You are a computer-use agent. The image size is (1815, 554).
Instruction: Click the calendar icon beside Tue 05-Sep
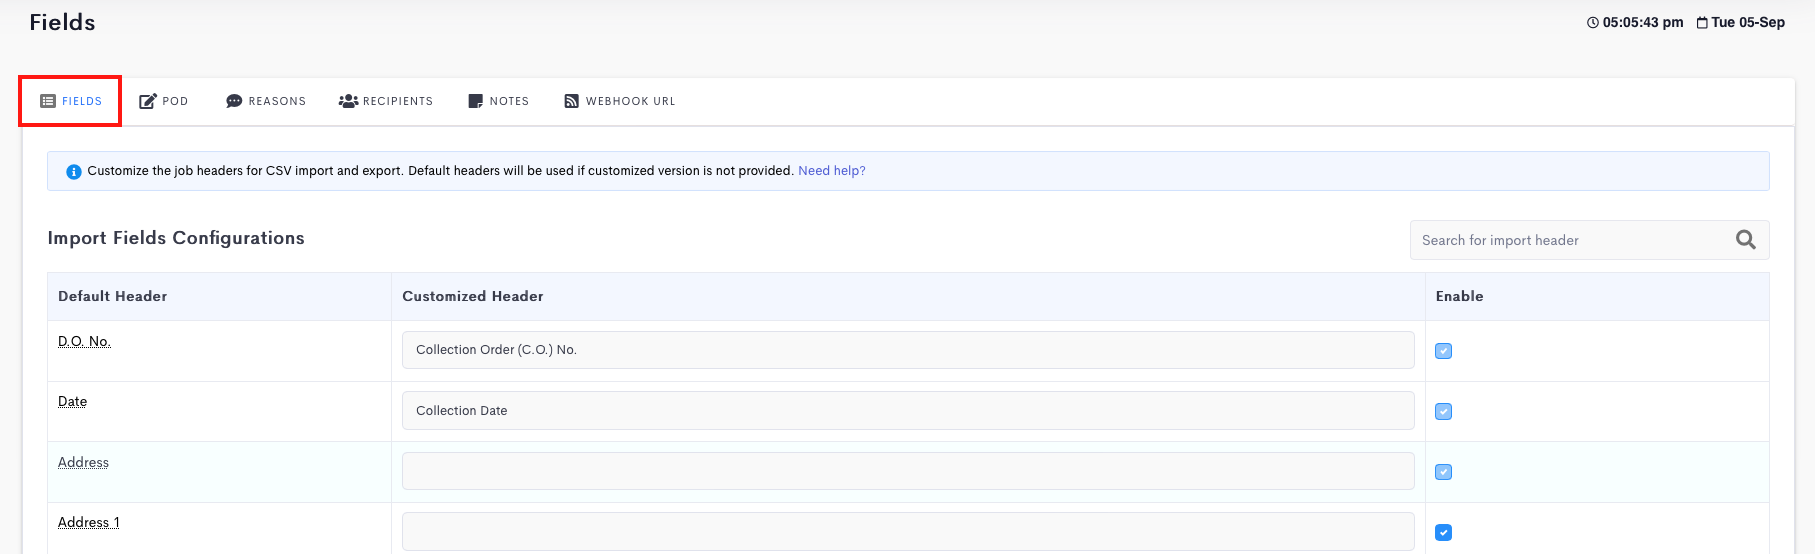[x=1702, y=22]
